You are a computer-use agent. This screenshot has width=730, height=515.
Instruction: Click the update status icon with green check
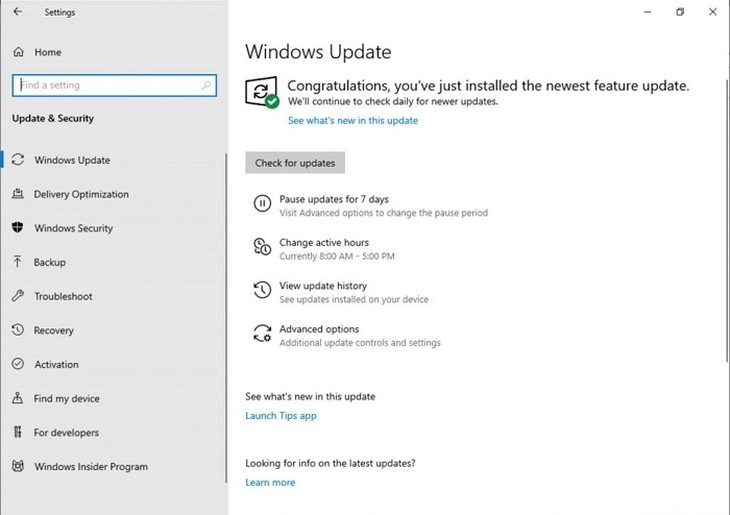pos(262,92)
